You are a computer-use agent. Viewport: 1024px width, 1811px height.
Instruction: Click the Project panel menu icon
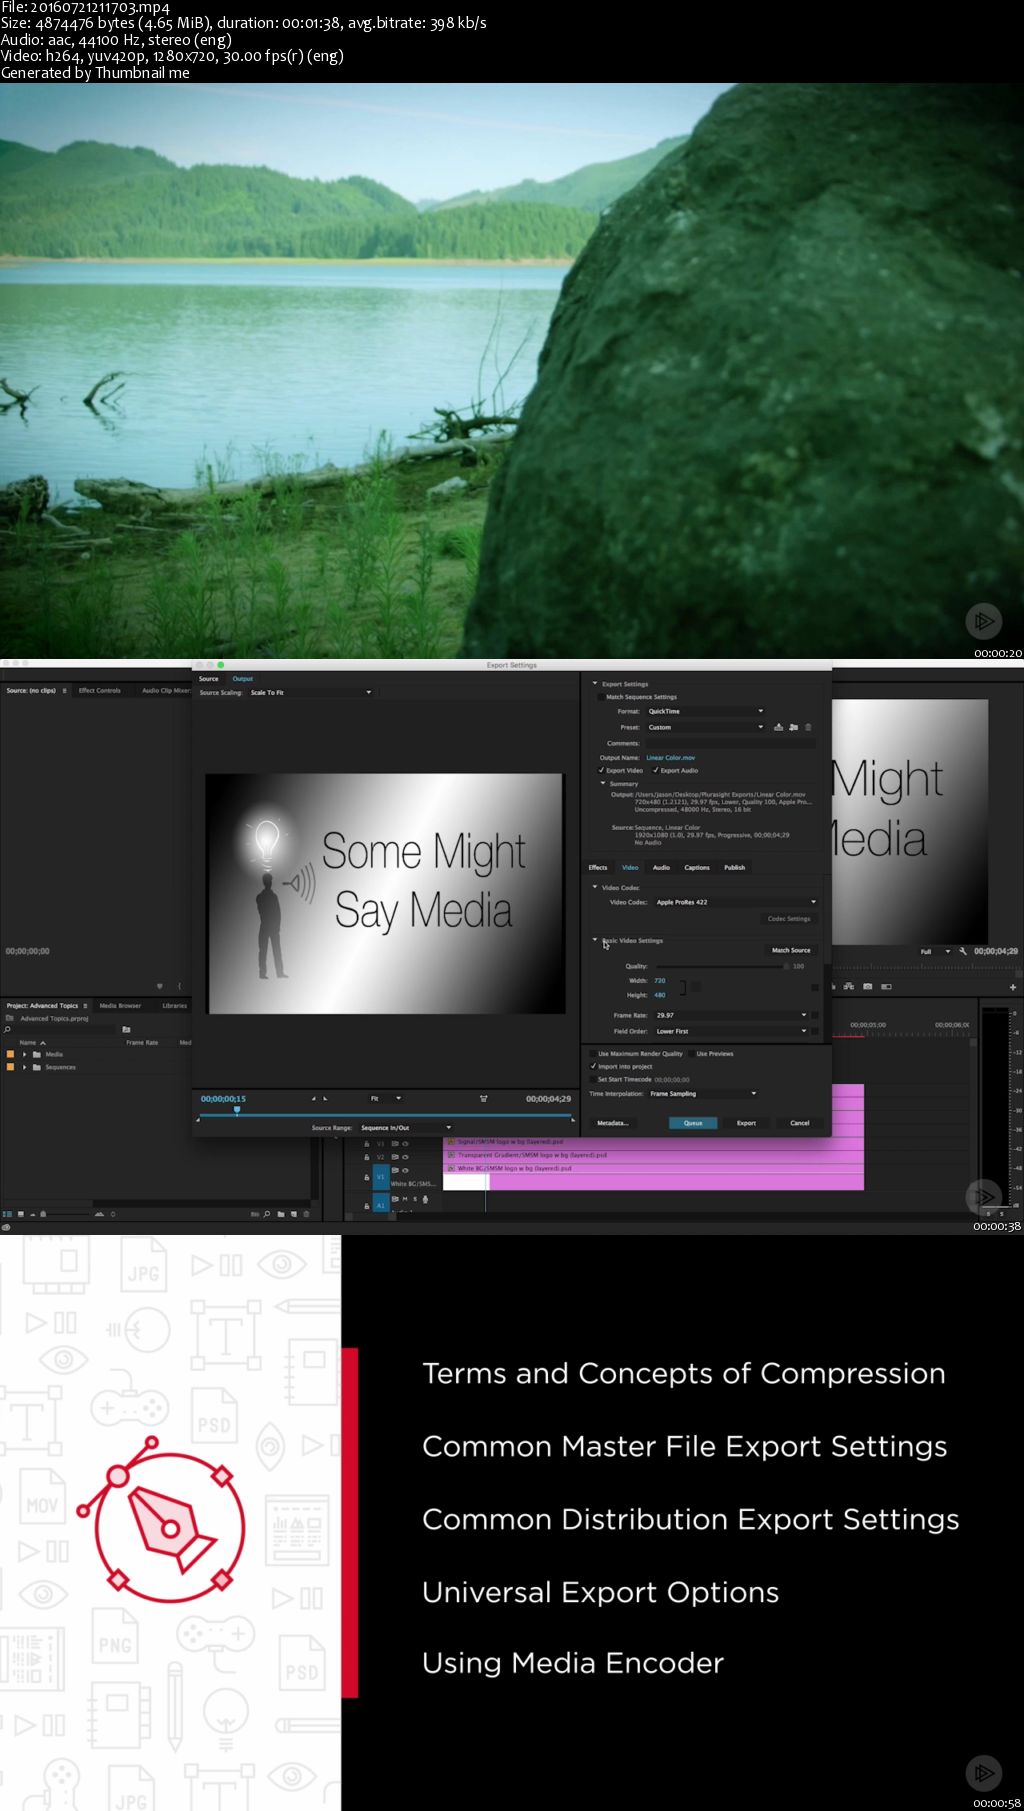85,1006
